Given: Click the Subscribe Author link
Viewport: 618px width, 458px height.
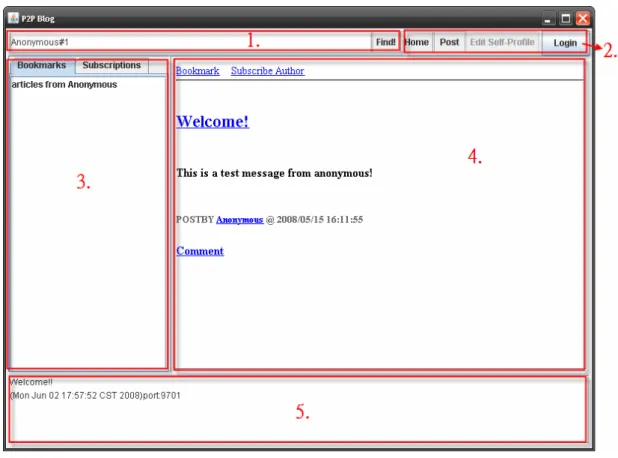Looking at the screenshot, I should [268, 71].
